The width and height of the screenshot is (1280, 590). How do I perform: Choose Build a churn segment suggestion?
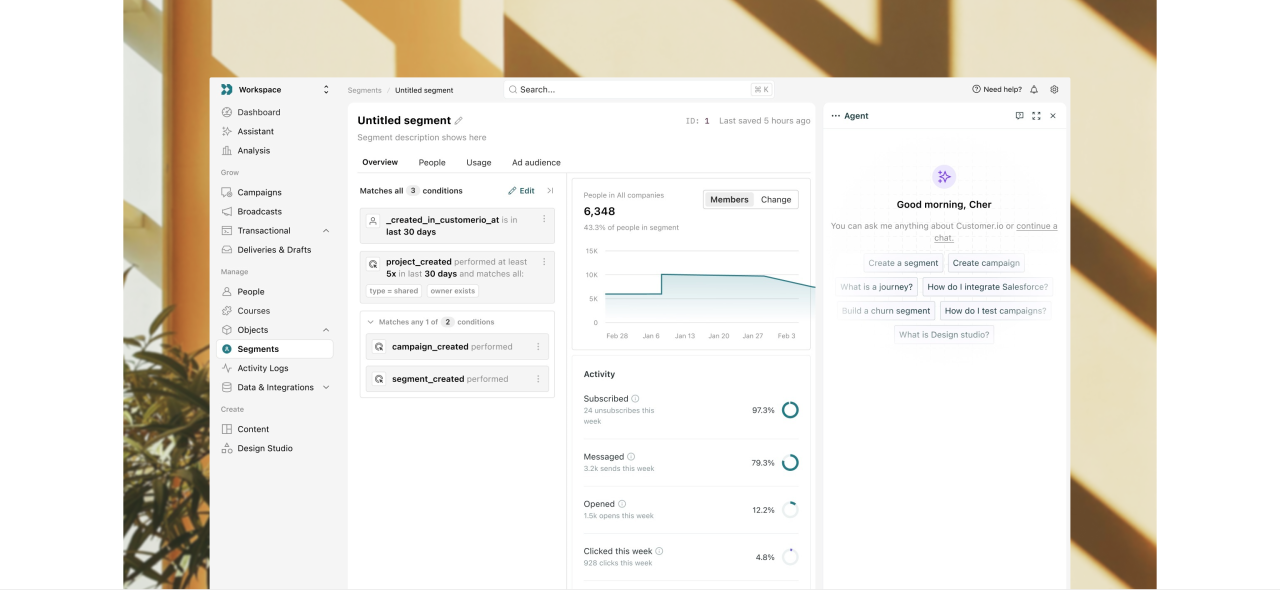pyautogui.click(x=886, y=311)
